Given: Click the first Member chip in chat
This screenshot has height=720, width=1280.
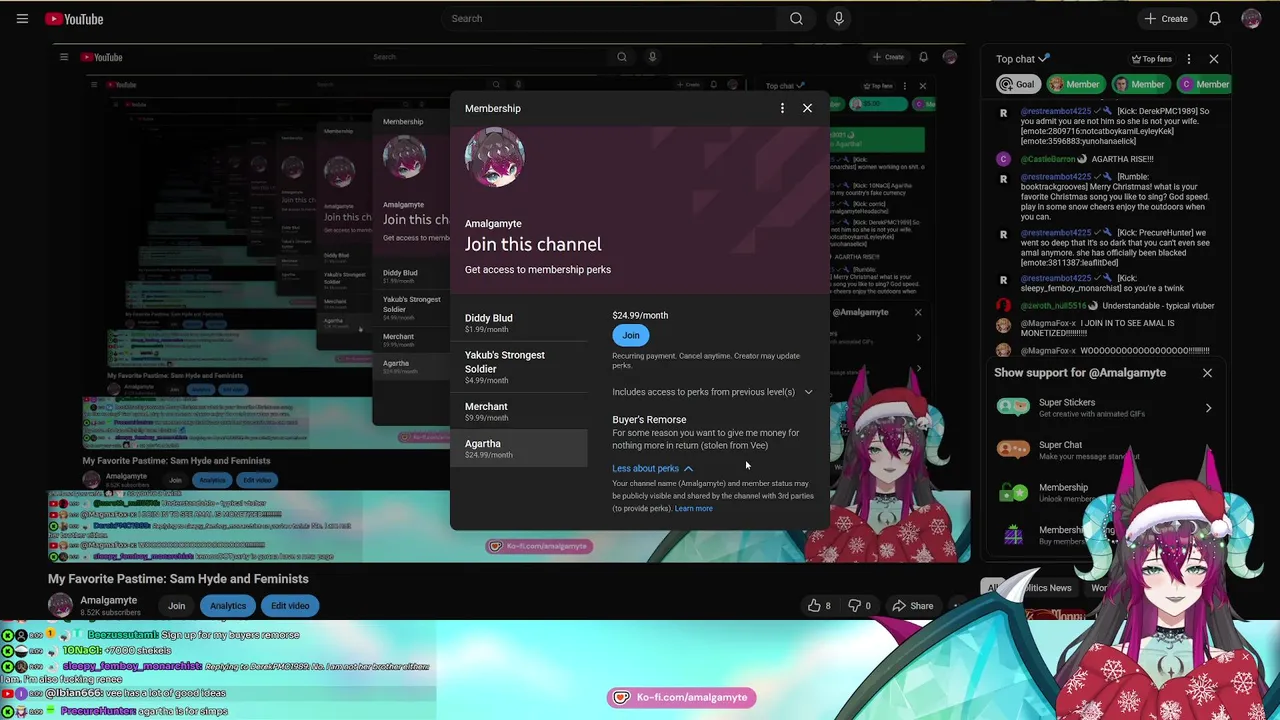Looking at the screenshot, I should (x=1075, y=84).
